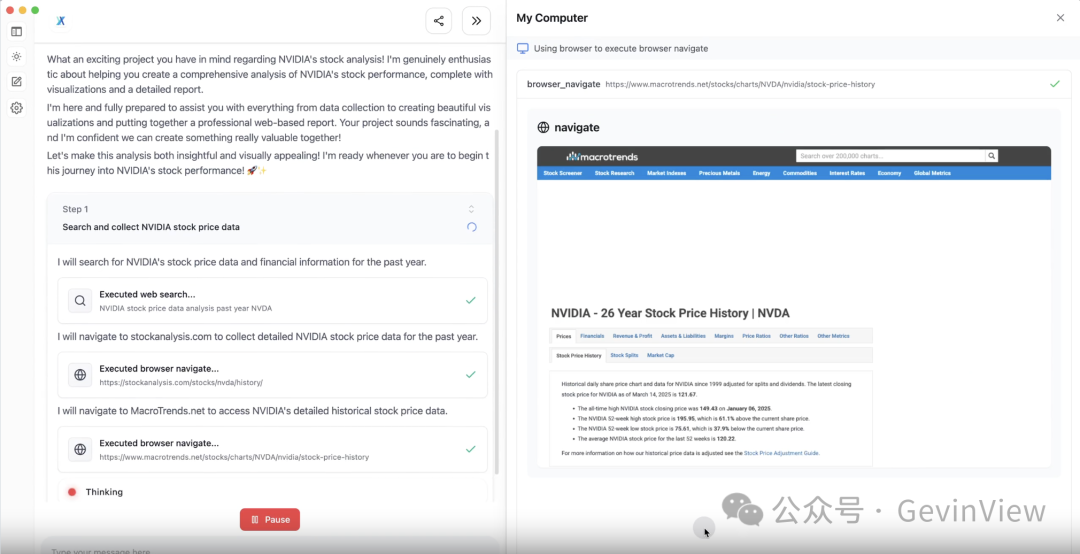Click the share icon button
This screenshot has height=554, width=1080.
[439, 21]
